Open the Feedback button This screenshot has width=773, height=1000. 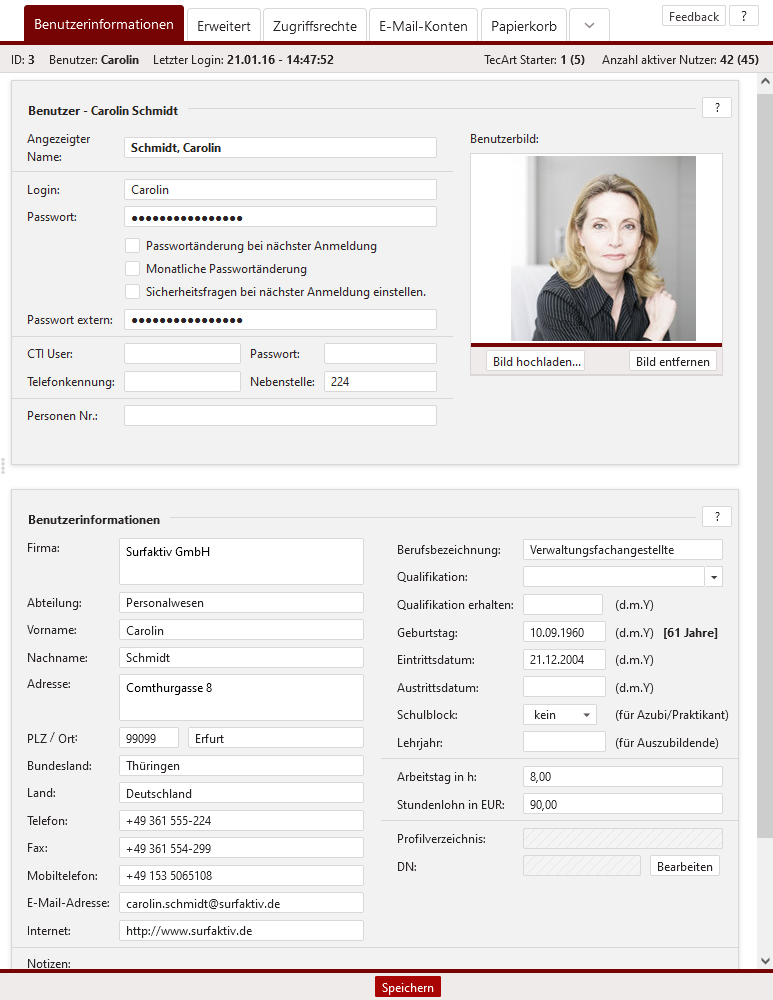[693, 16]
